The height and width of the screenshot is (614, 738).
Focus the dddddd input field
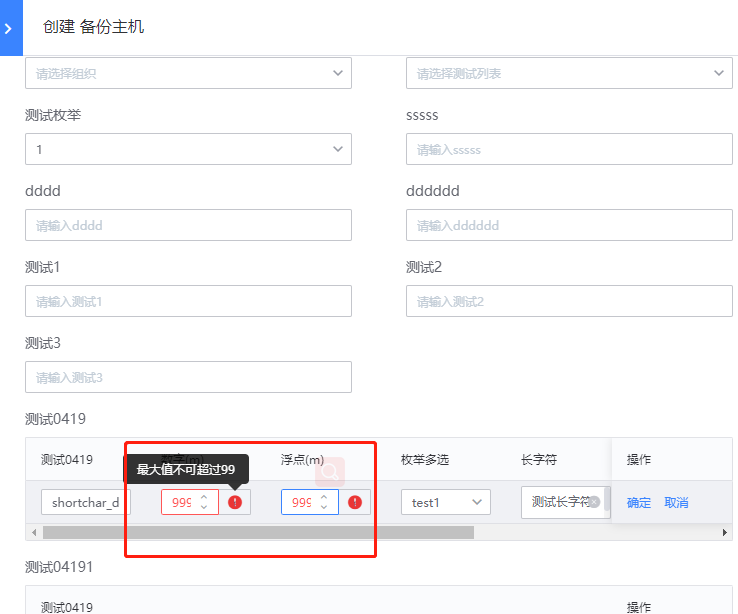click(569, 225)
